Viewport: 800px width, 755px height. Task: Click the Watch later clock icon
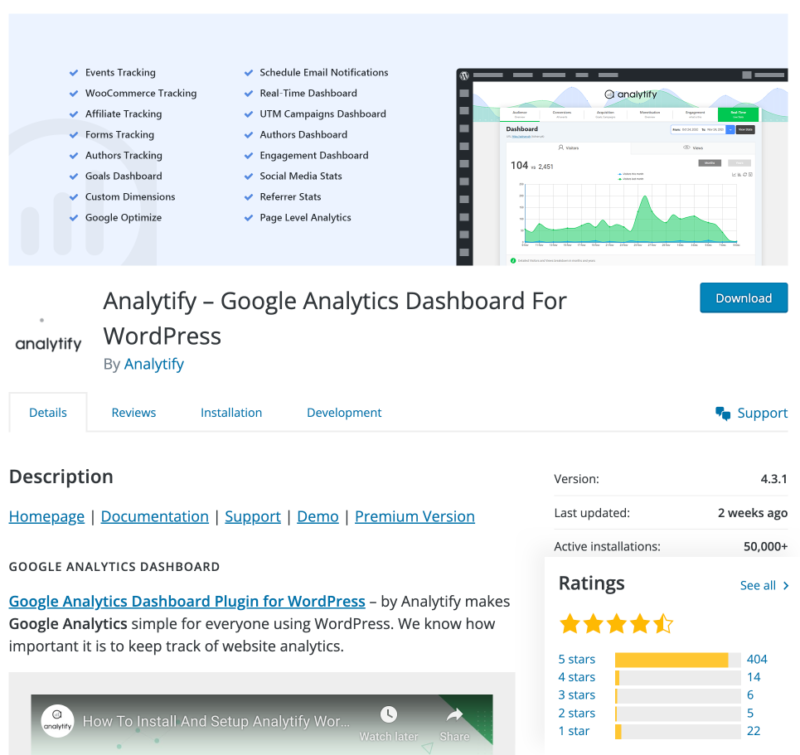(x=388, y=714)
